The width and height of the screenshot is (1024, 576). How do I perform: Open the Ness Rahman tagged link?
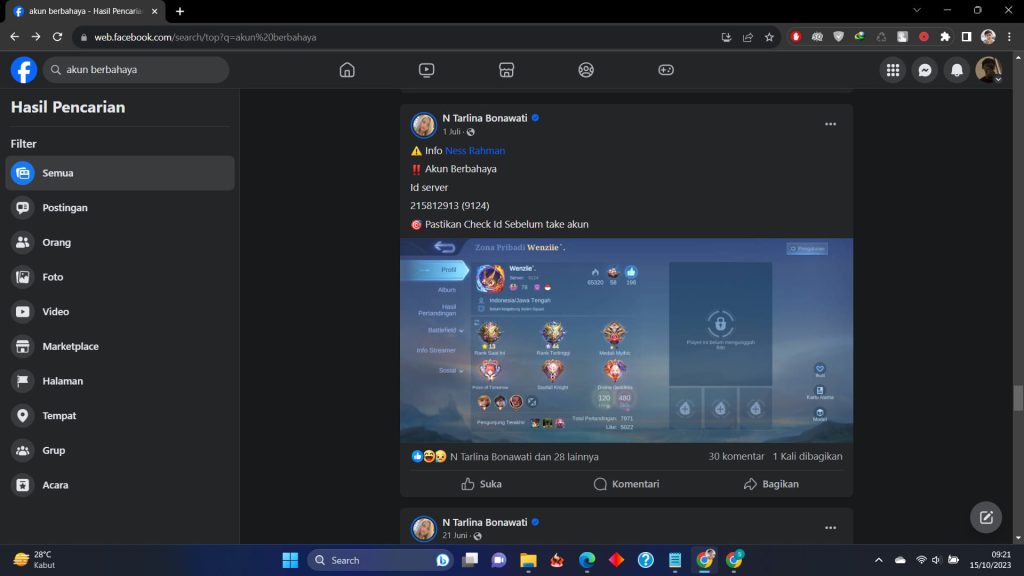click(475, 151)
